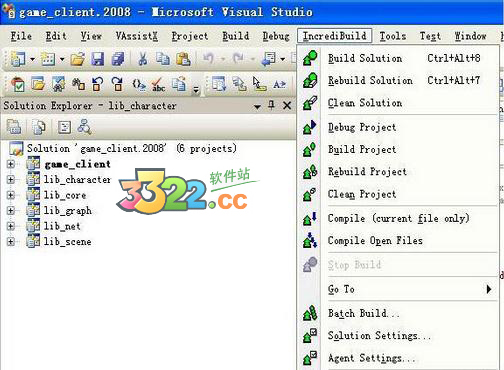
Task: Click the Copy icon in toolbar
Action: pyautogui.click(x=163, y=59)
